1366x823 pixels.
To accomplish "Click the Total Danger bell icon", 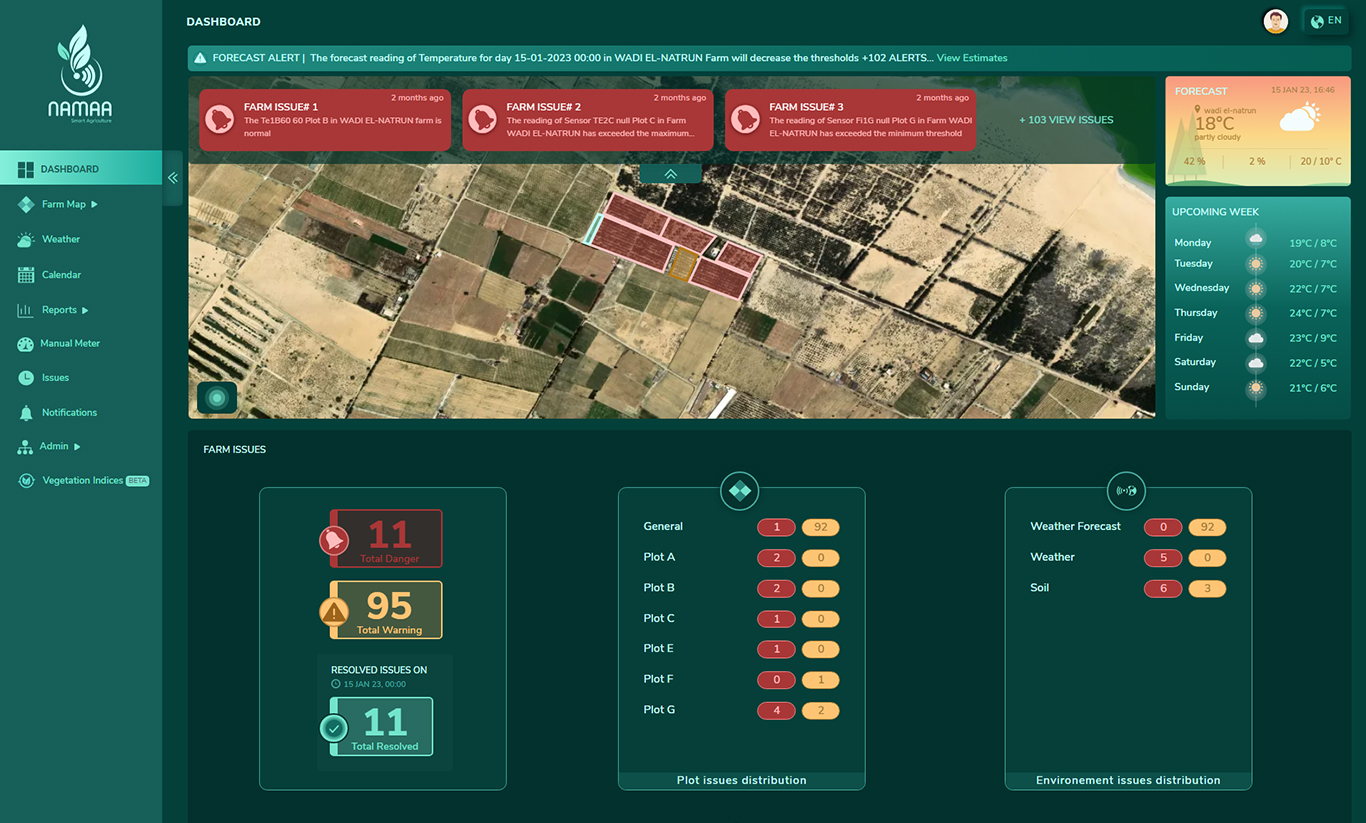I will (x=333, y=541).
